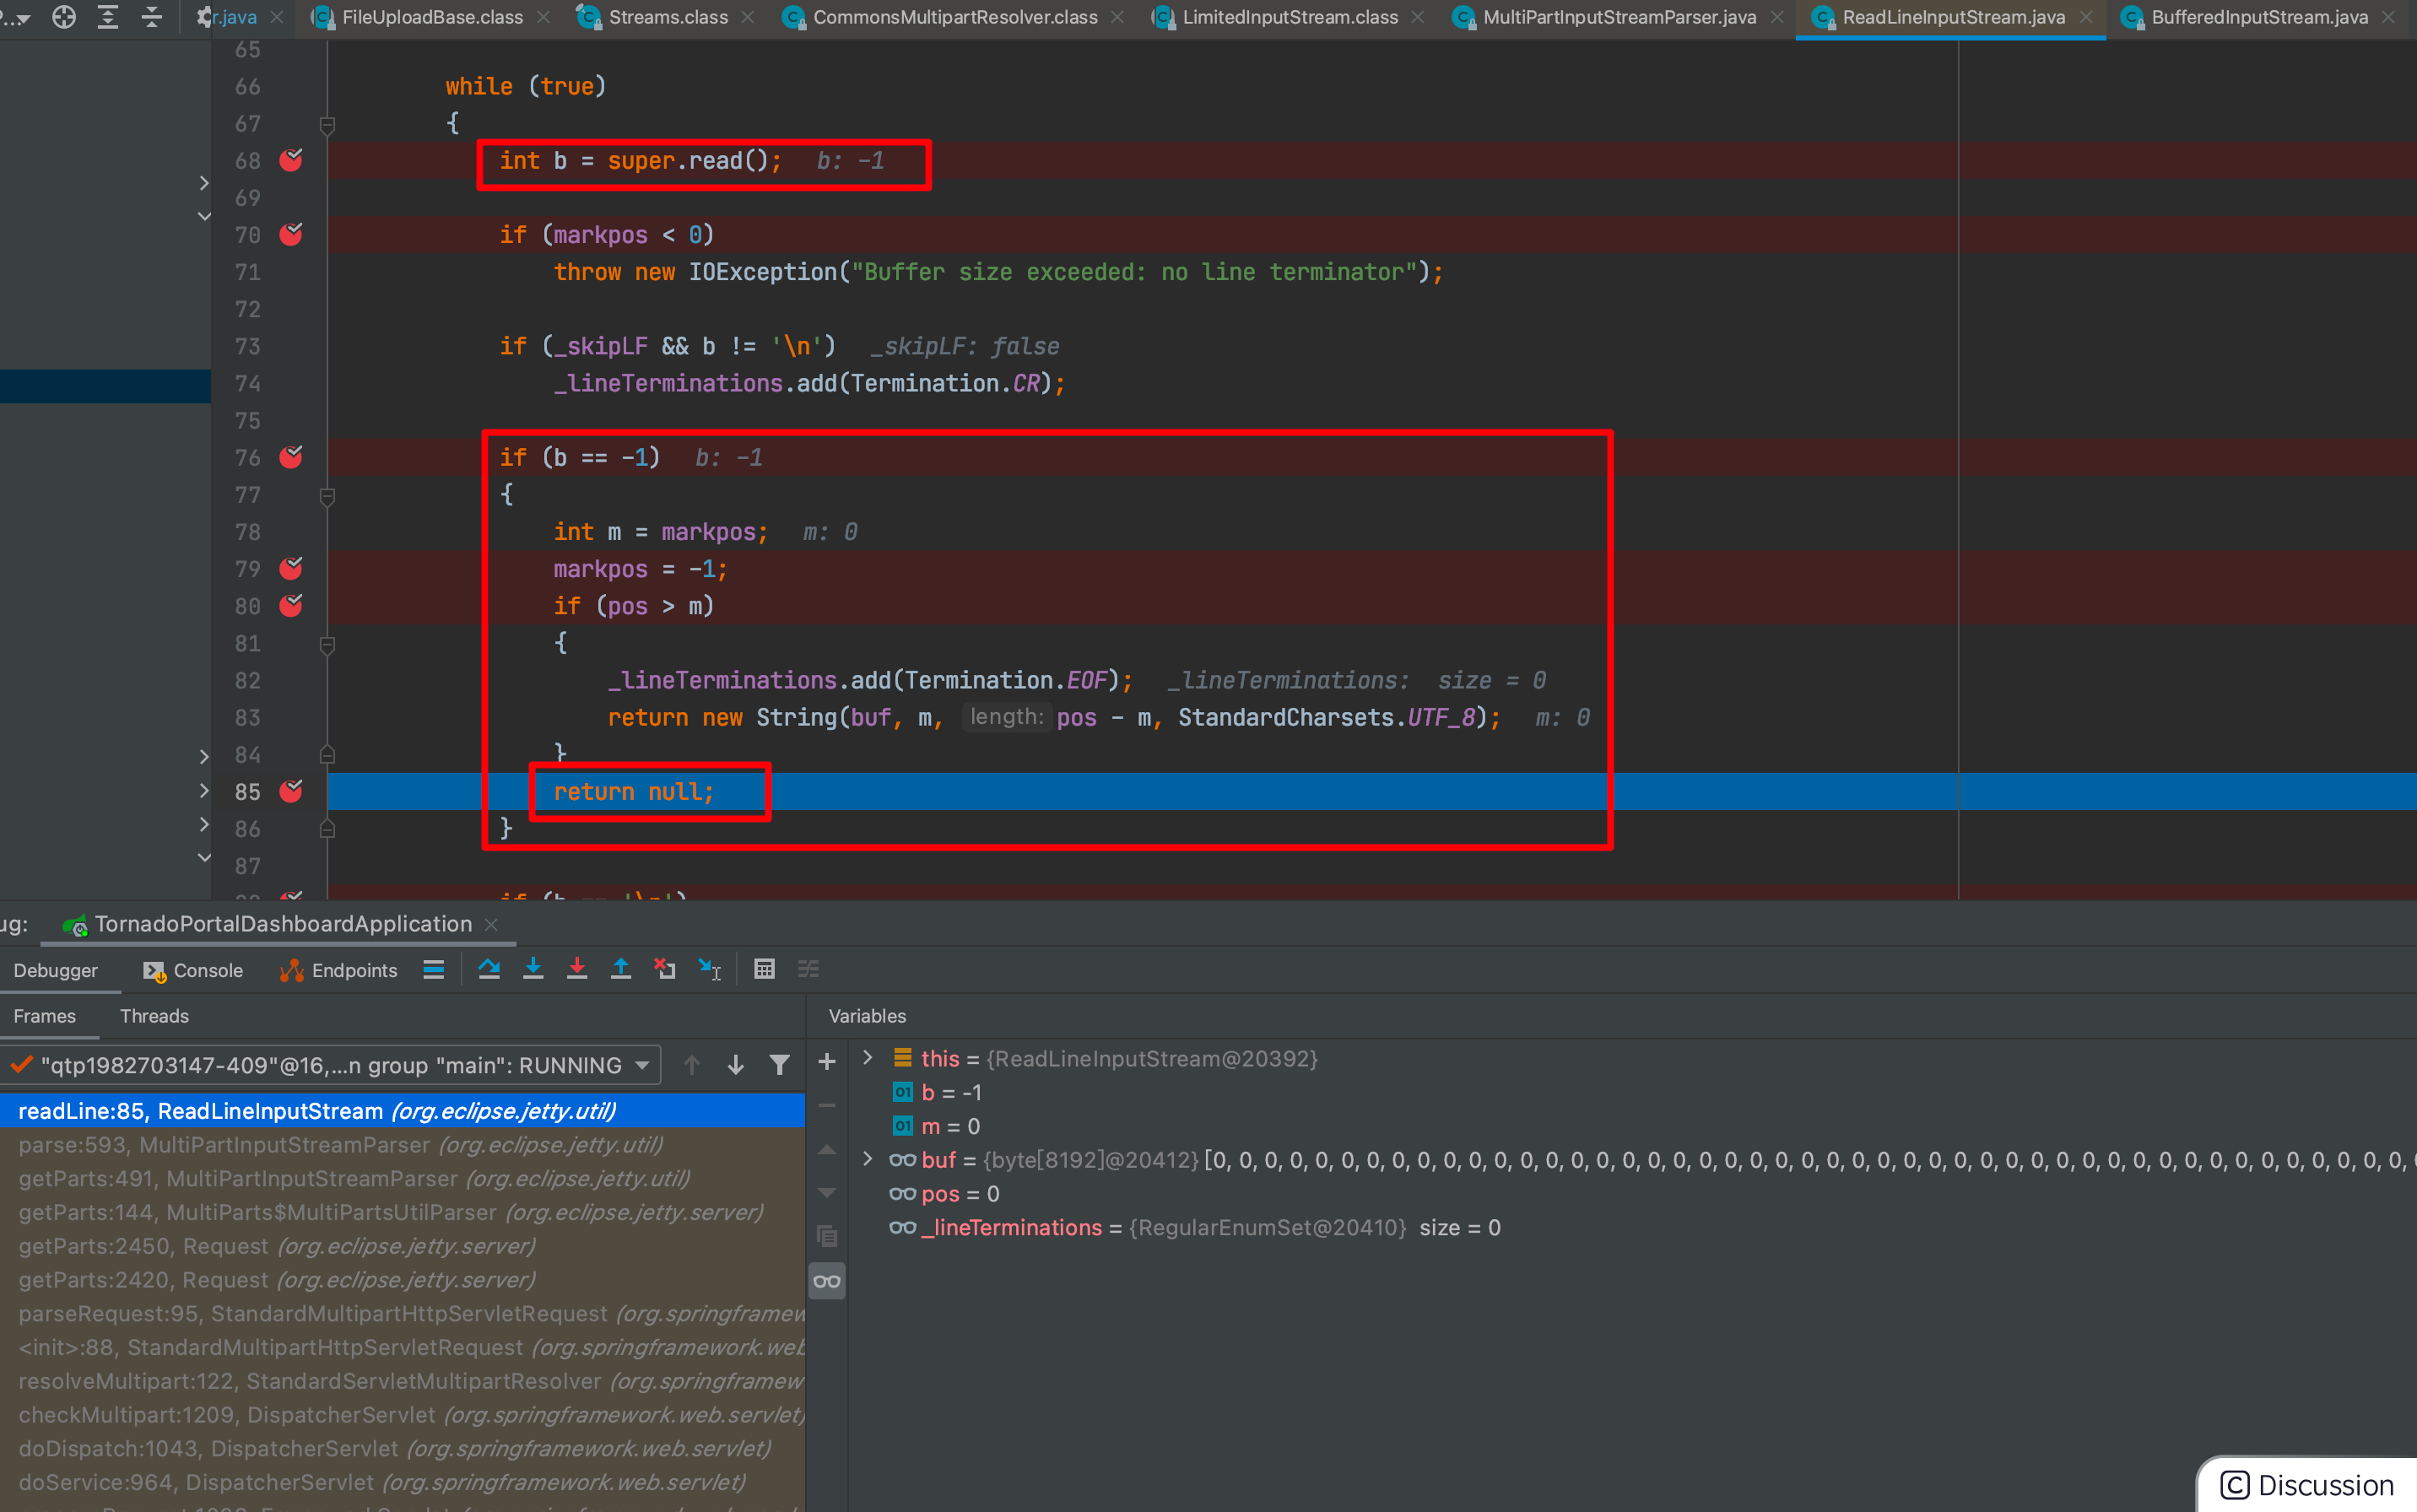The height and width of the screenshot is (1512, 2417).
Task: Click the Duplicate Watch copy icon
Action: 827,1236
